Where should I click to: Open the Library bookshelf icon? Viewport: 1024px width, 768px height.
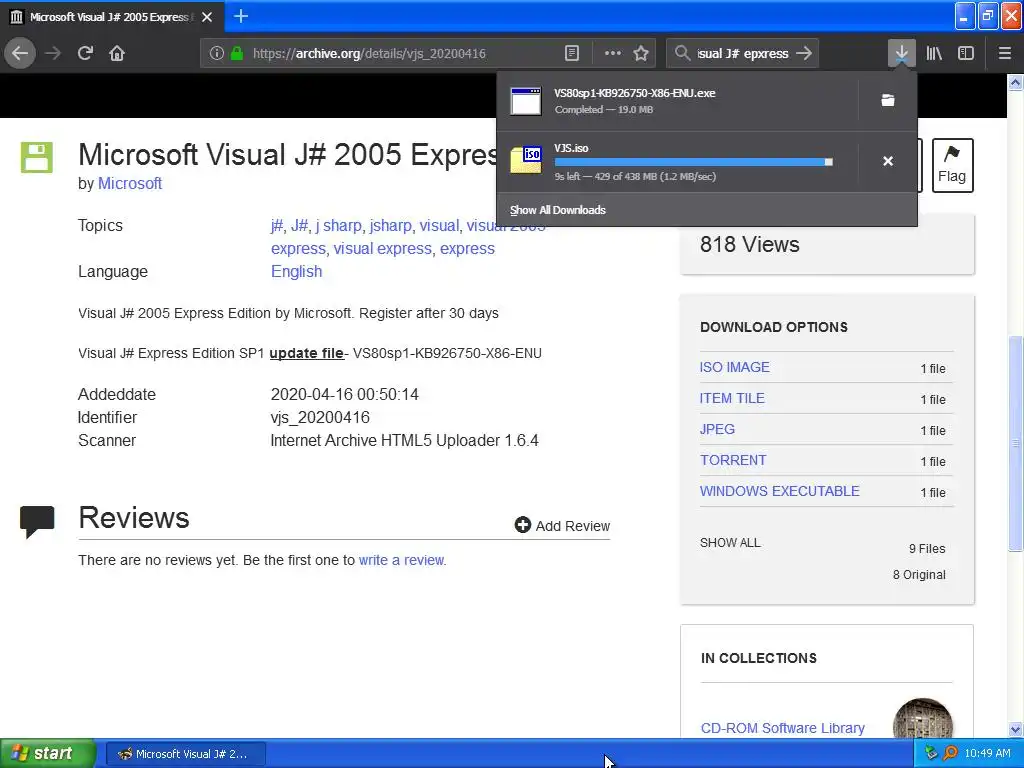934,54
